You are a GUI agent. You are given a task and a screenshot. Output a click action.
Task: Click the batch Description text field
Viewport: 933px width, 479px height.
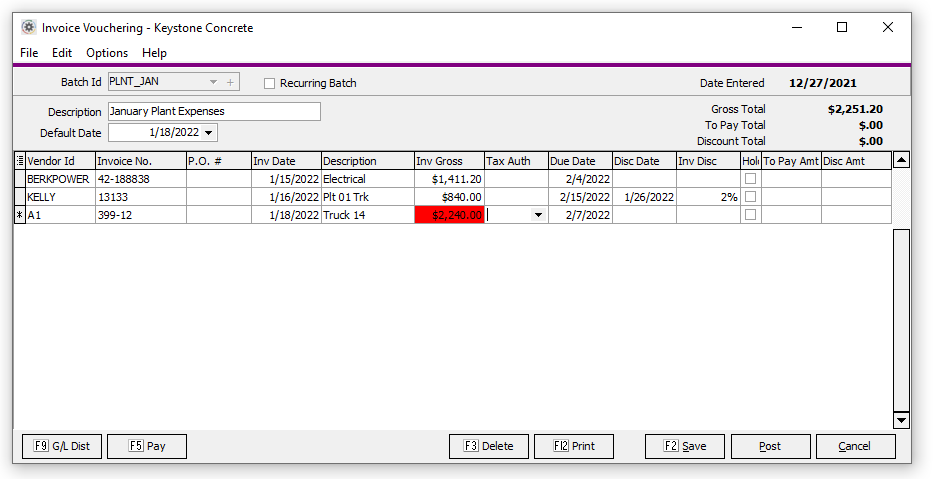point(214,111)
